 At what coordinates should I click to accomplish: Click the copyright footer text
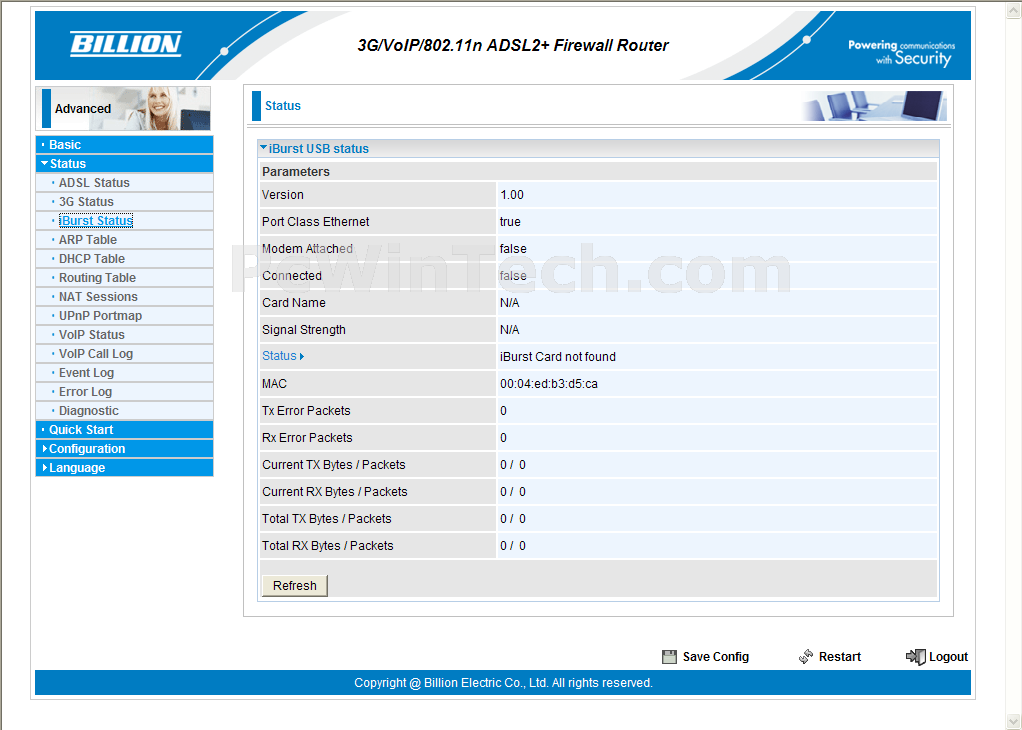(x=503, y=682)
